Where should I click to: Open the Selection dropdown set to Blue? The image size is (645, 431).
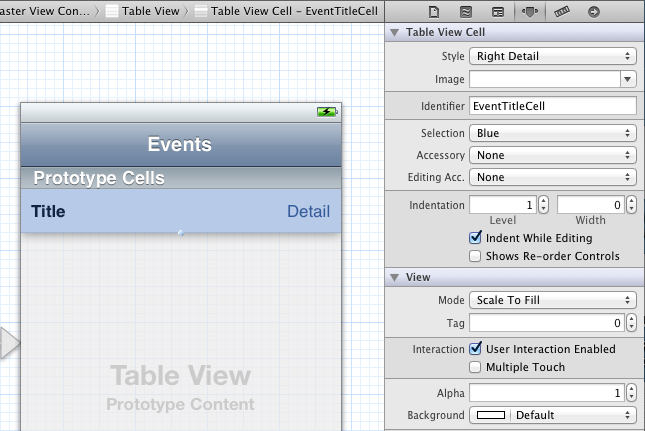(553, 133)
